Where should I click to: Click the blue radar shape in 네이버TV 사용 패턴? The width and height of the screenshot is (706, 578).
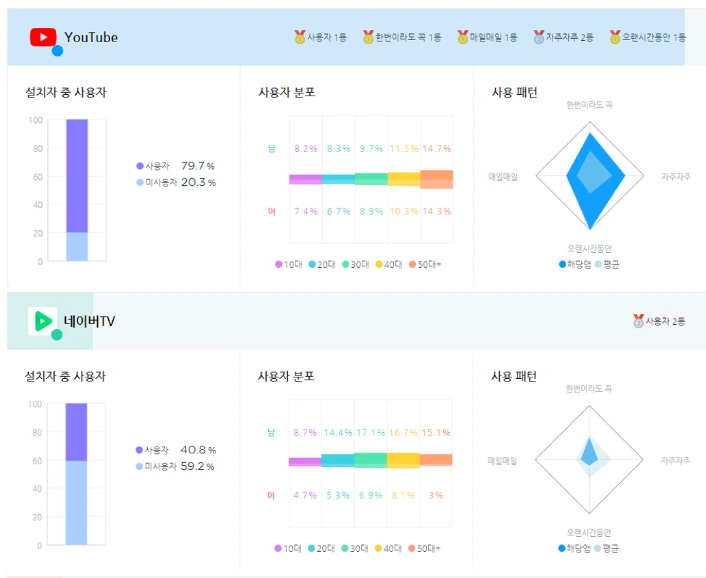coord(588,453)
